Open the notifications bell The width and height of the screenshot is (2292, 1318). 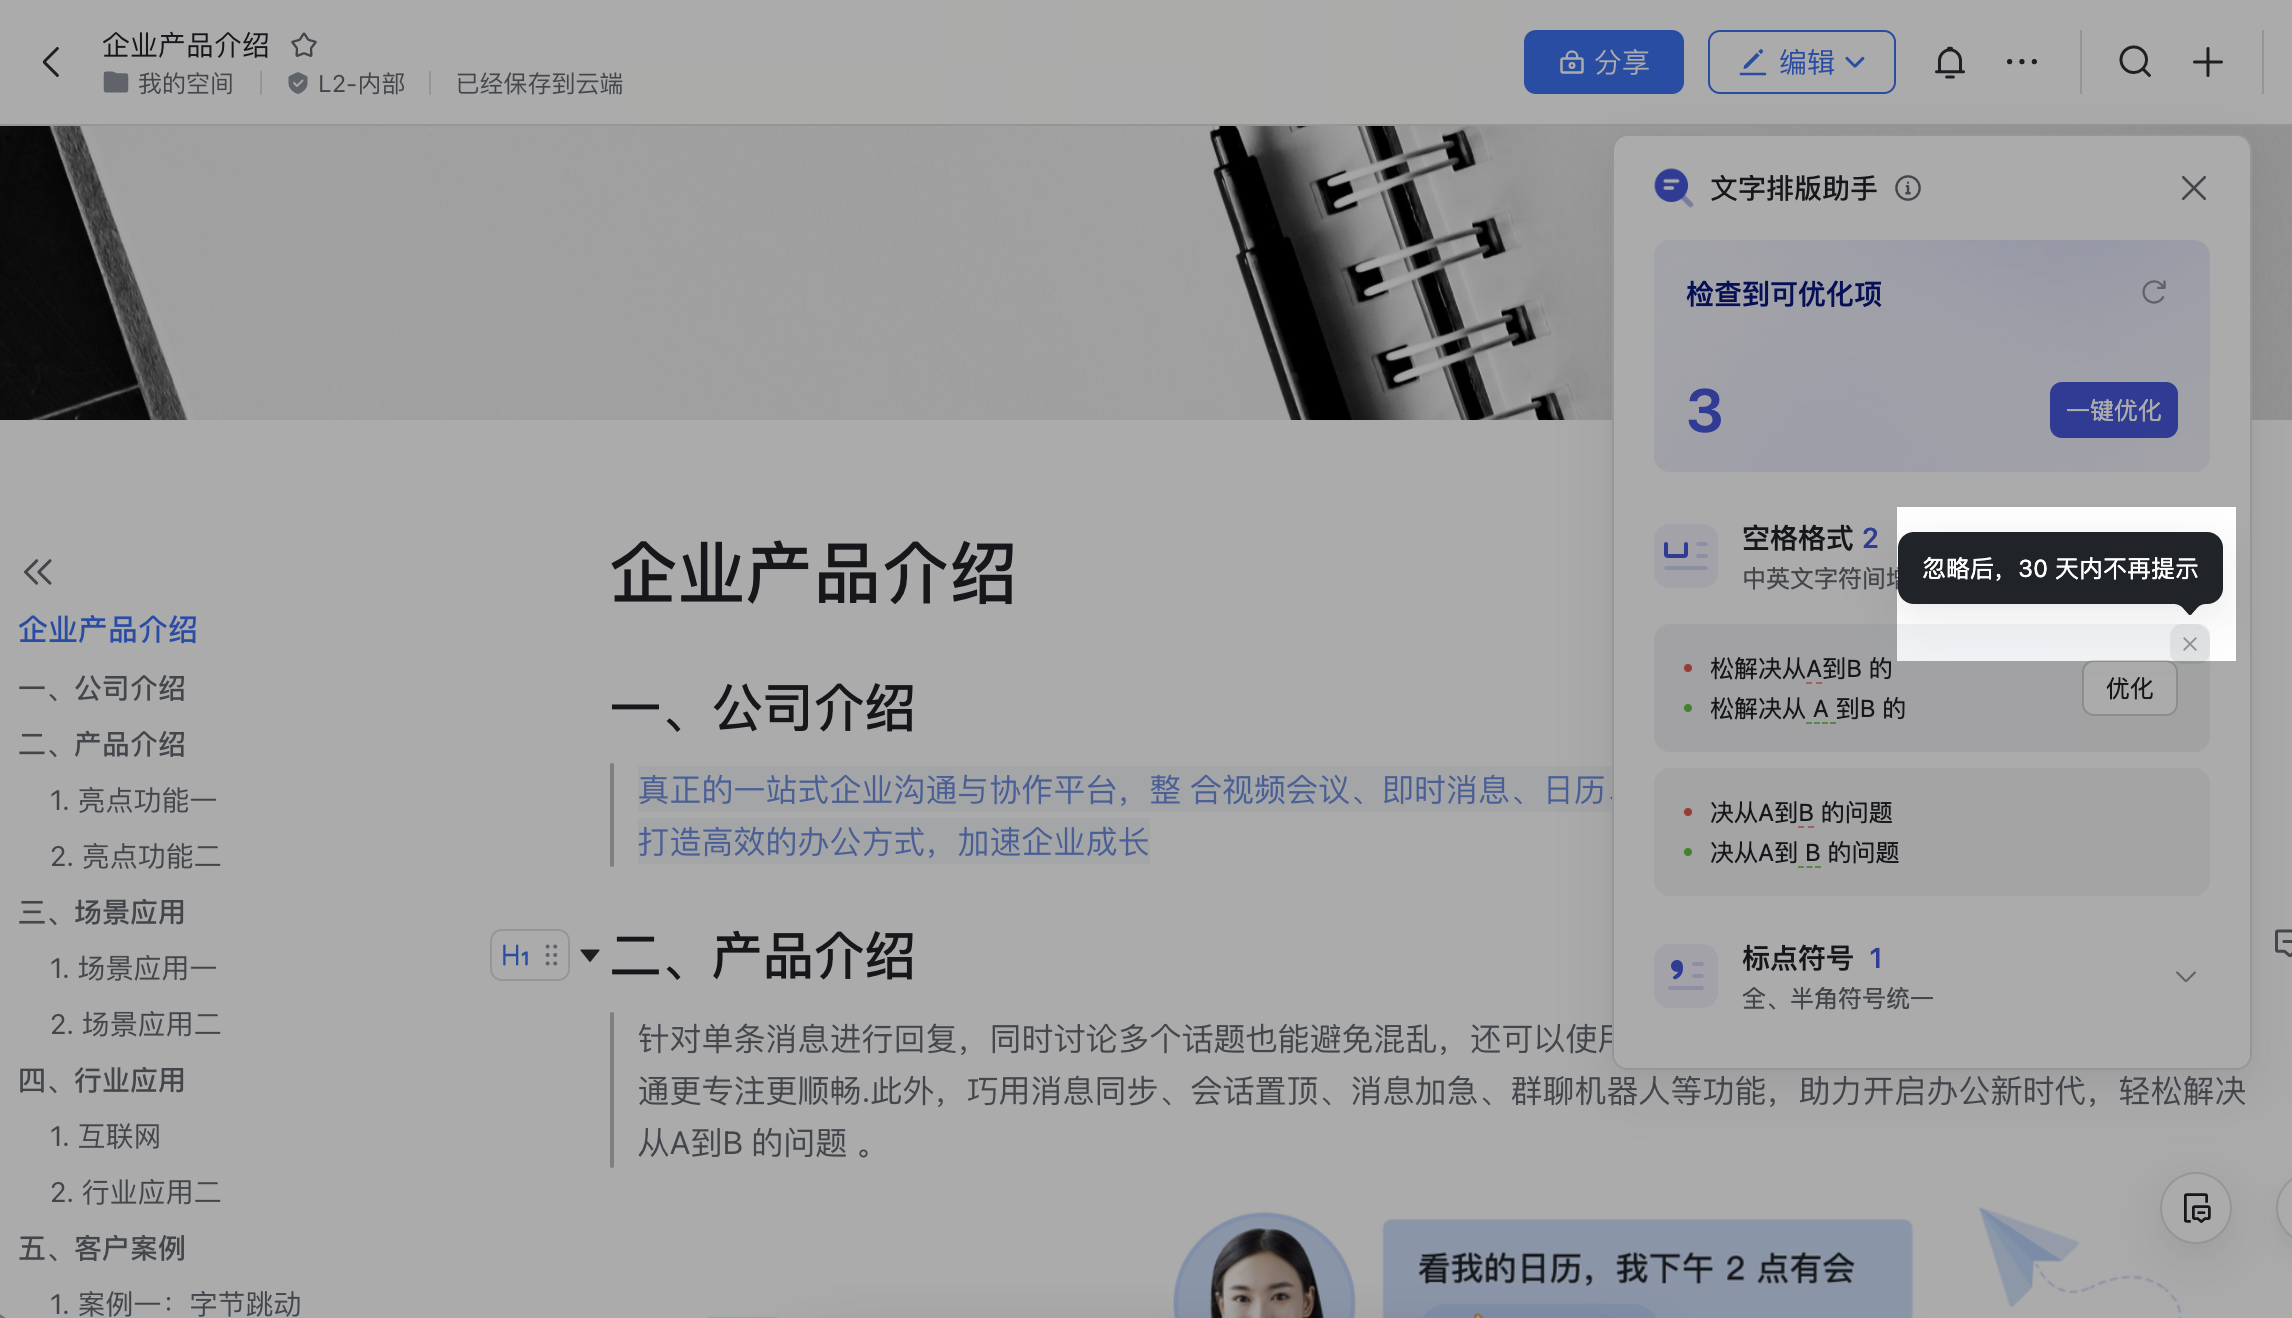pos(1949,62)
